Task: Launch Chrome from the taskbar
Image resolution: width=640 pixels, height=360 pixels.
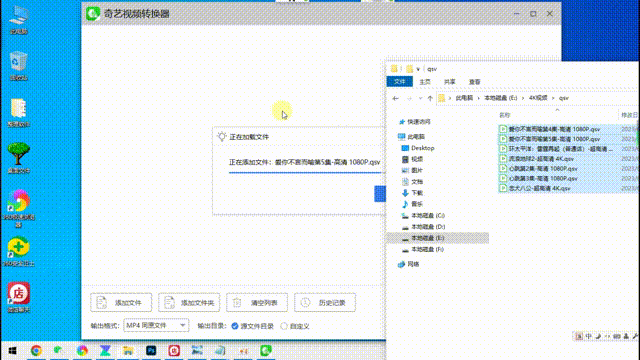Action: pos(36,351)
